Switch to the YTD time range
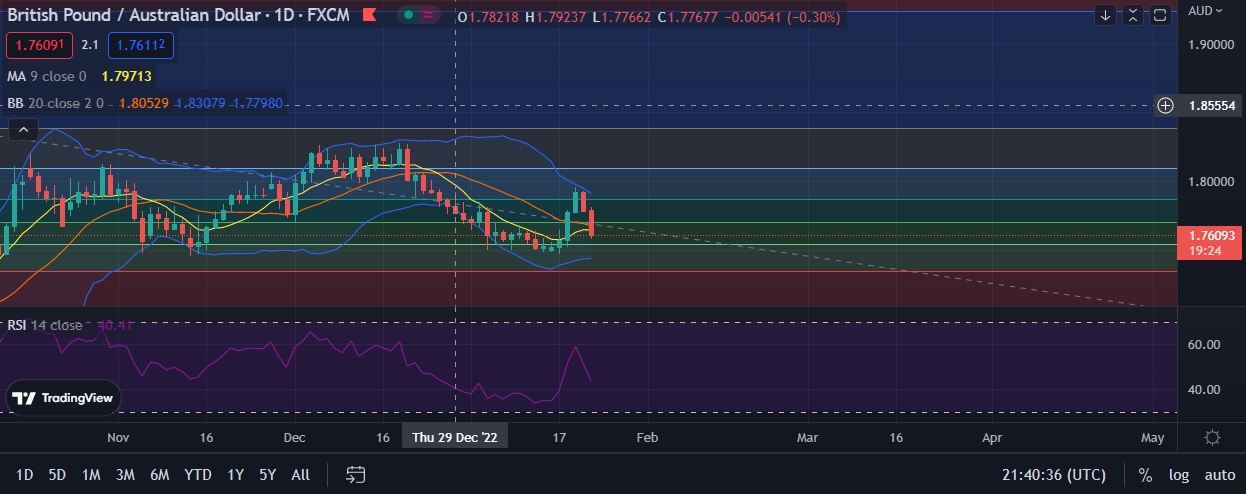The height and width of the screenshot is (494, 1246). click(x=198, y=475)
